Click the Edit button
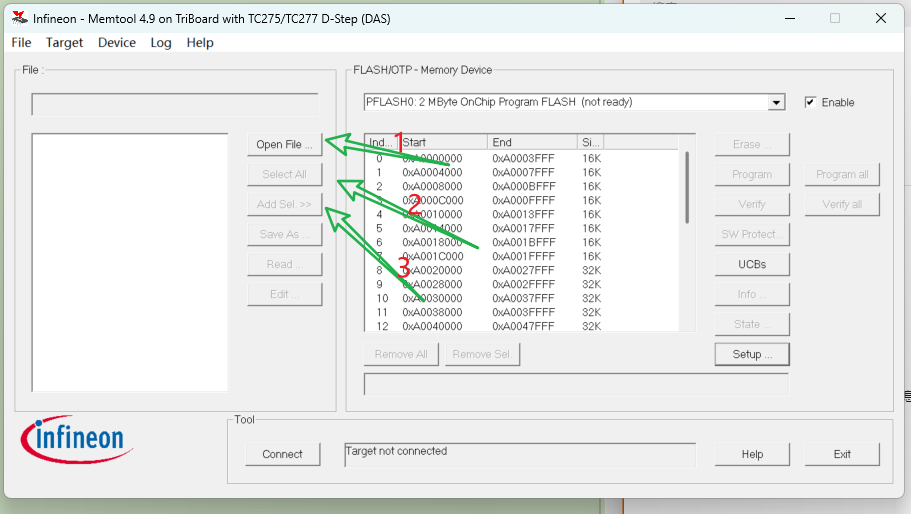This screenshot has width=911, height=514. point(285,294)
